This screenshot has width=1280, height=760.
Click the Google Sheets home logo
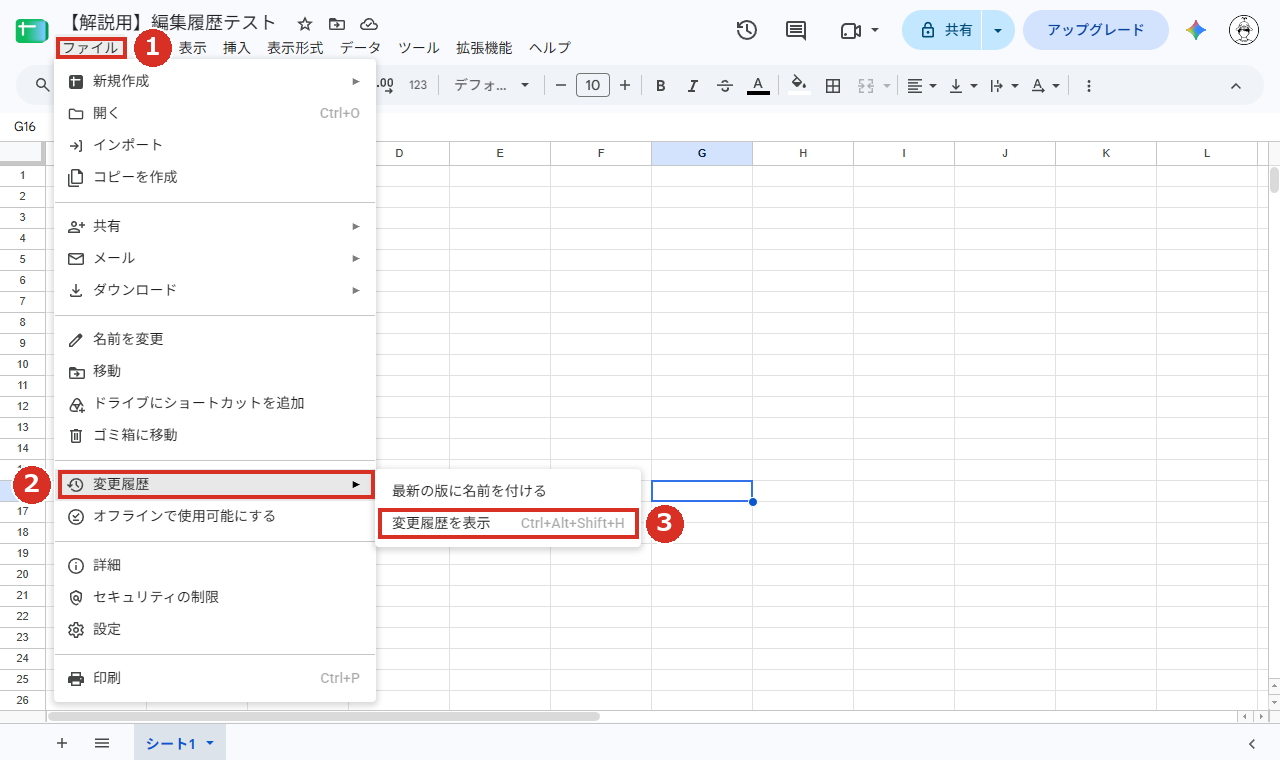click(31, 30)
